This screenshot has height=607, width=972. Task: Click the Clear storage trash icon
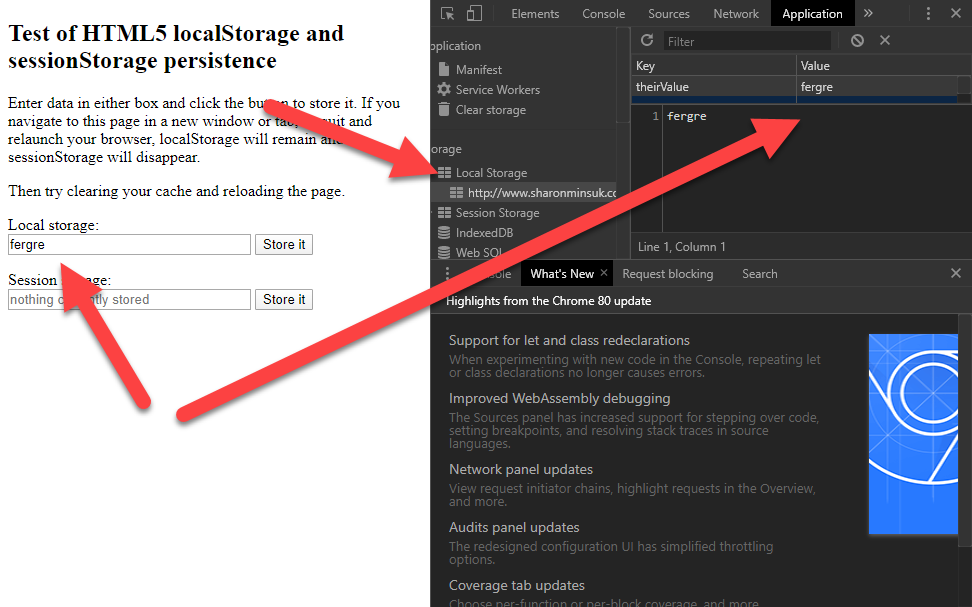(x=443, y=109)
